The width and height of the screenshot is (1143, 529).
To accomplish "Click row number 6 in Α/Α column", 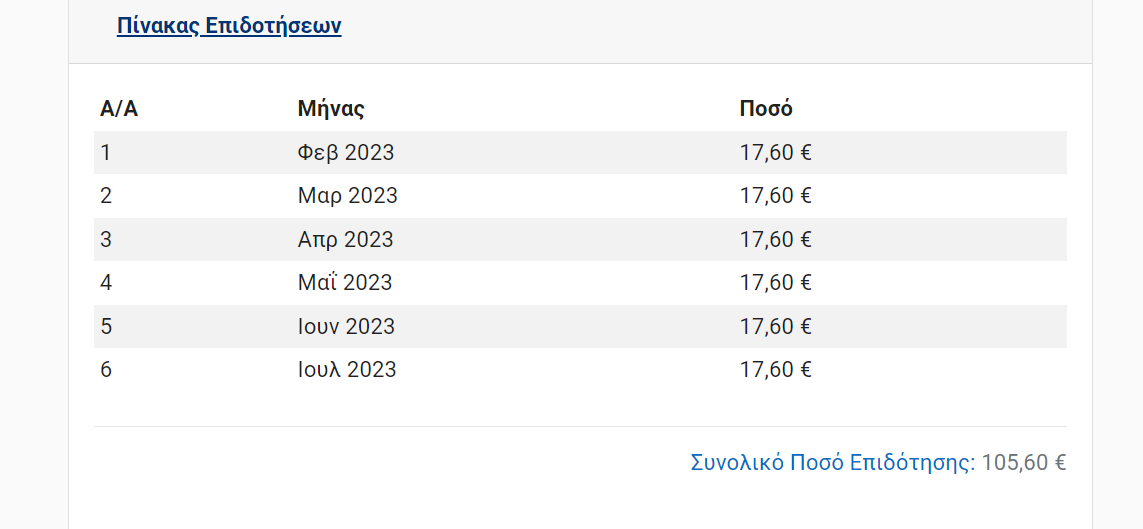I will 106,369.
